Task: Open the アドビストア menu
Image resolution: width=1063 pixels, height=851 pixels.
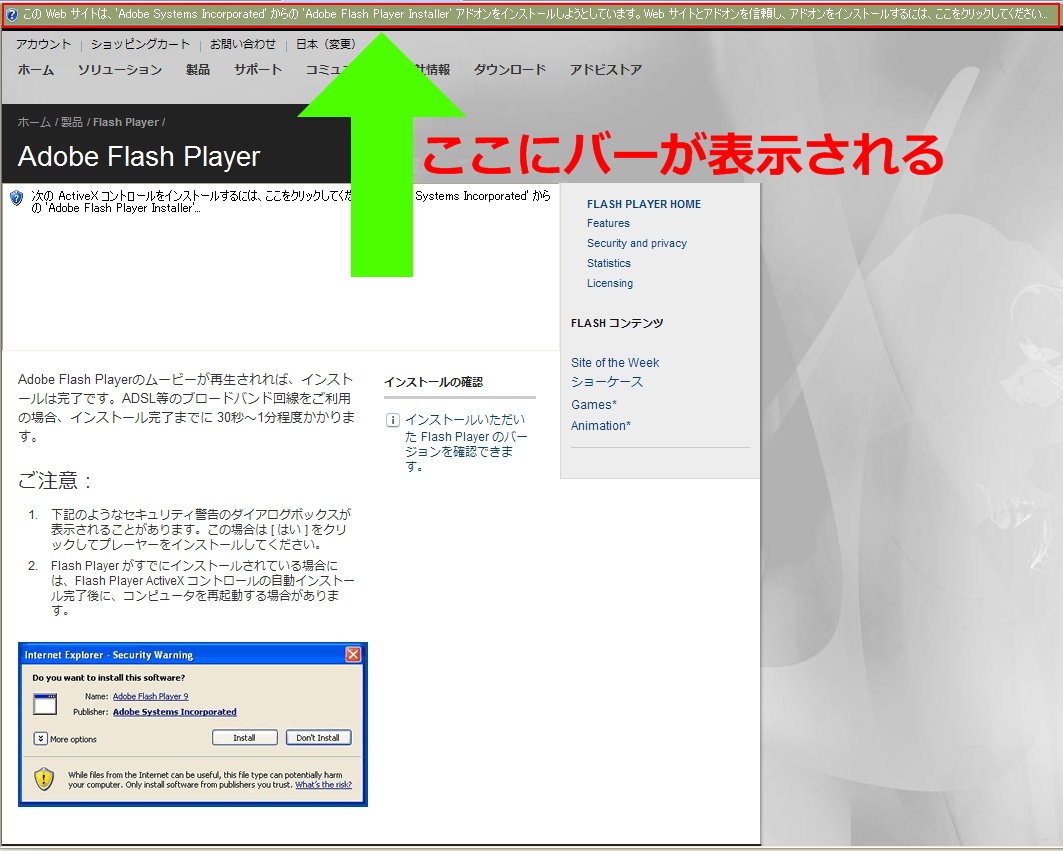Action: [606, 69]
